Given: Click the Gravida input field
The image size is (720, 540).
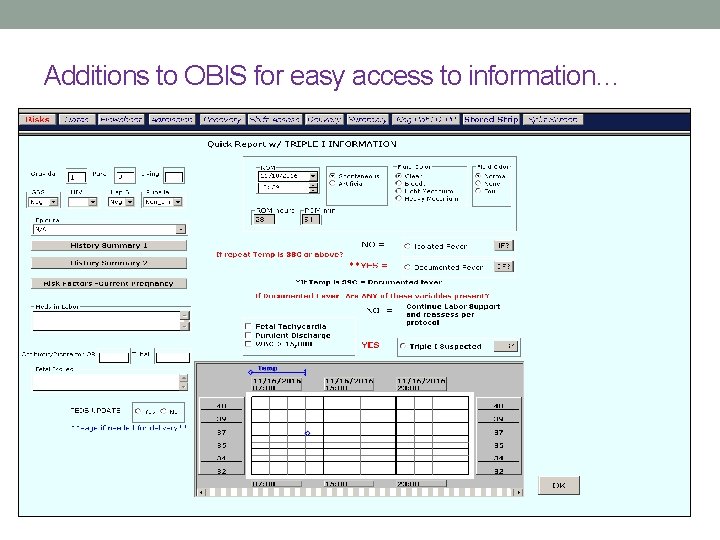Looking at the screenshot, I should pyautogui.click(x=76, y=176).
